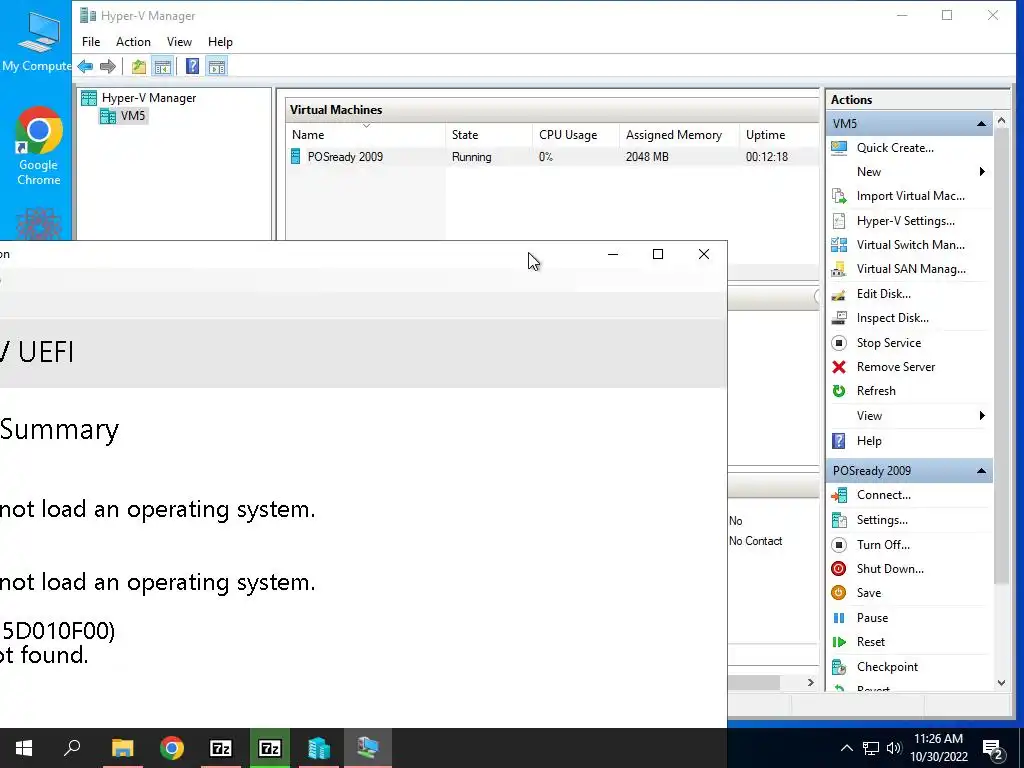Open Quick Create in Actions pane

pos(895,148)
